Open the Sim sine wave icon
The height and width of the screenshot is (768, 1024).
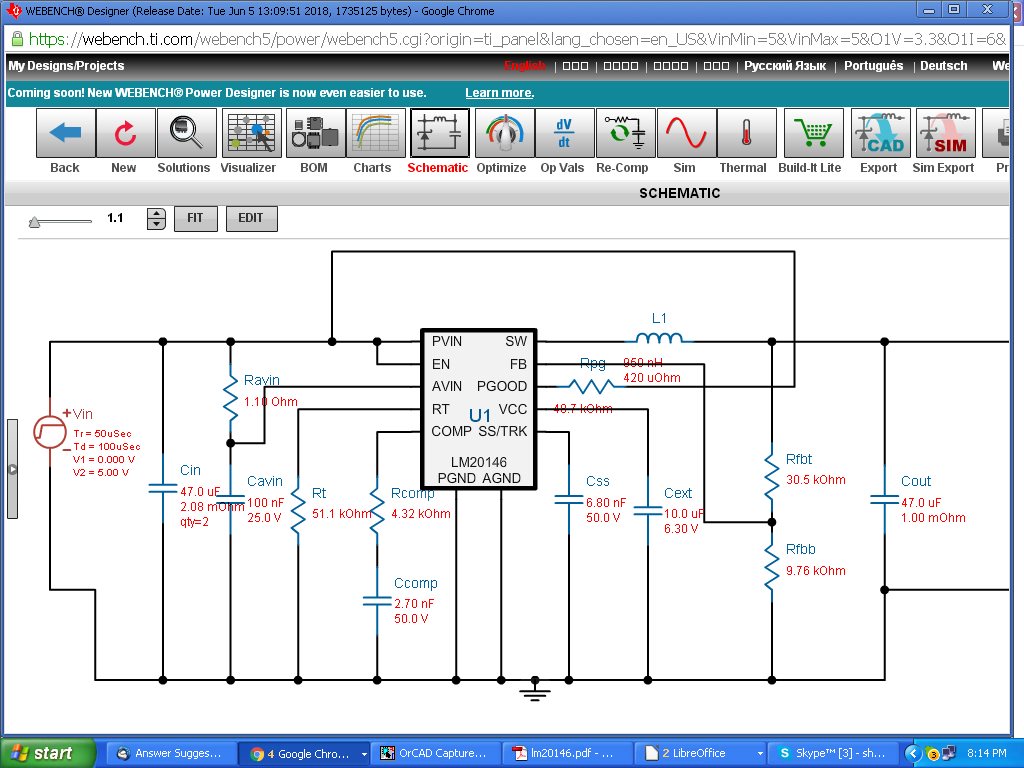click(686, 133)
